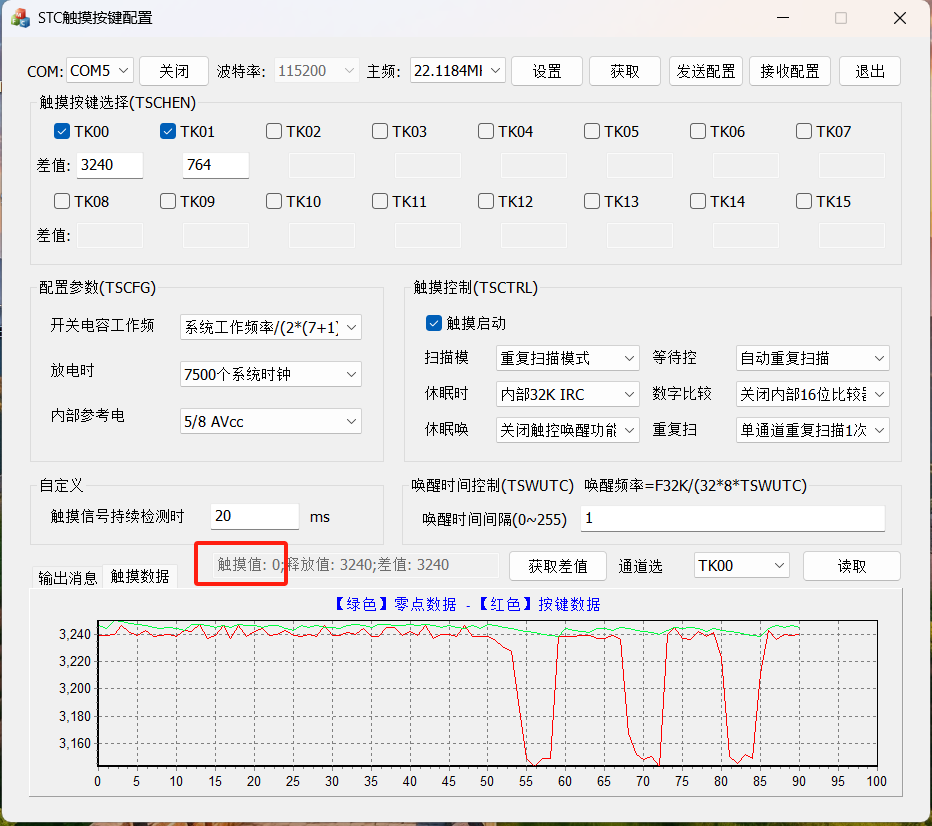
Task: Open the 开关电容工作频 dropdown
Action: (271, 327)
